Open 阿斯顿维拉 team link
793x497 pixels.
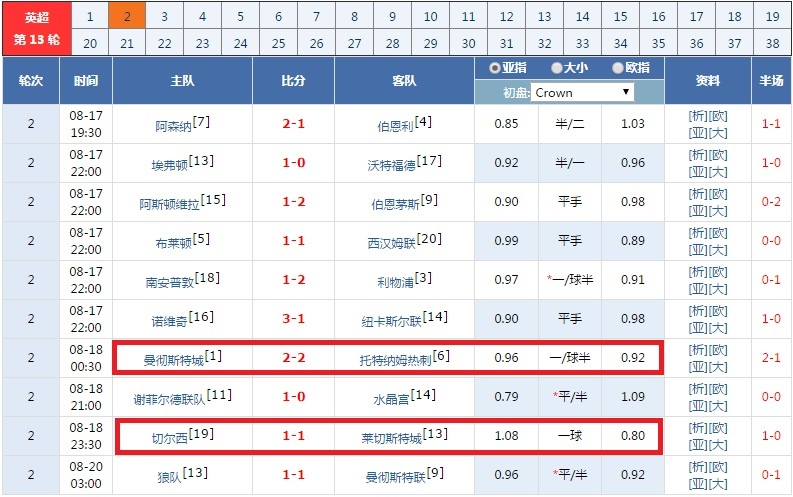(x=169, y=204)
